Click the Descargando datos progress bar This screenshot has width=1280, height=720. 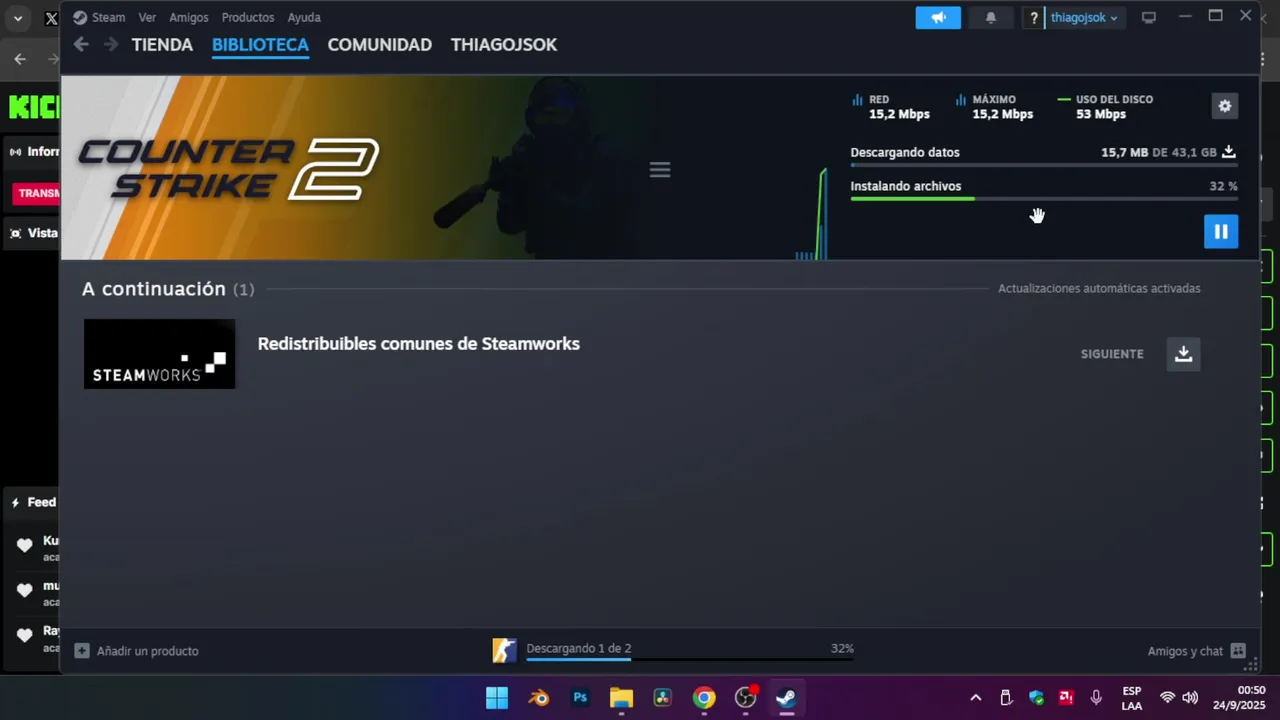pyautogui.click(x=1044, y=165)
